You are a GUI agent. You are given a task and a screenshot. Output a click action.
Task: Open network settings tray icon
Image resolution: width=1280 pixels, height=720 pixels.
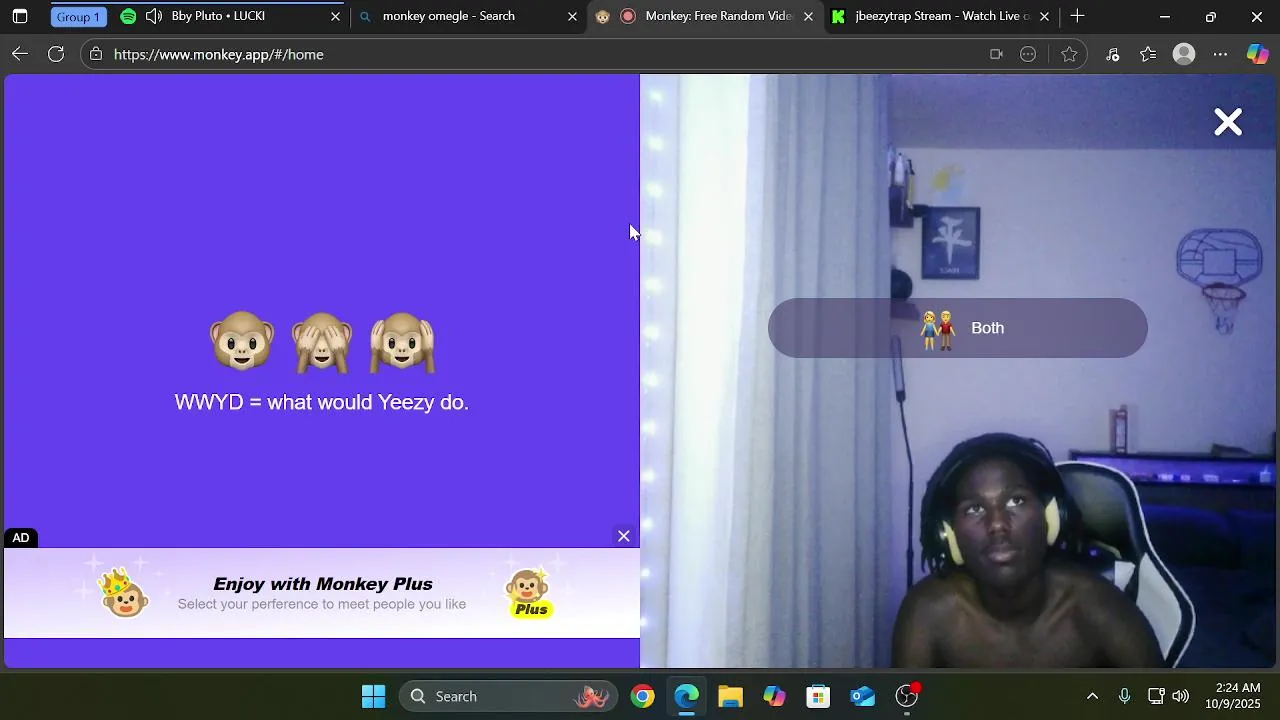point(1156,697)
